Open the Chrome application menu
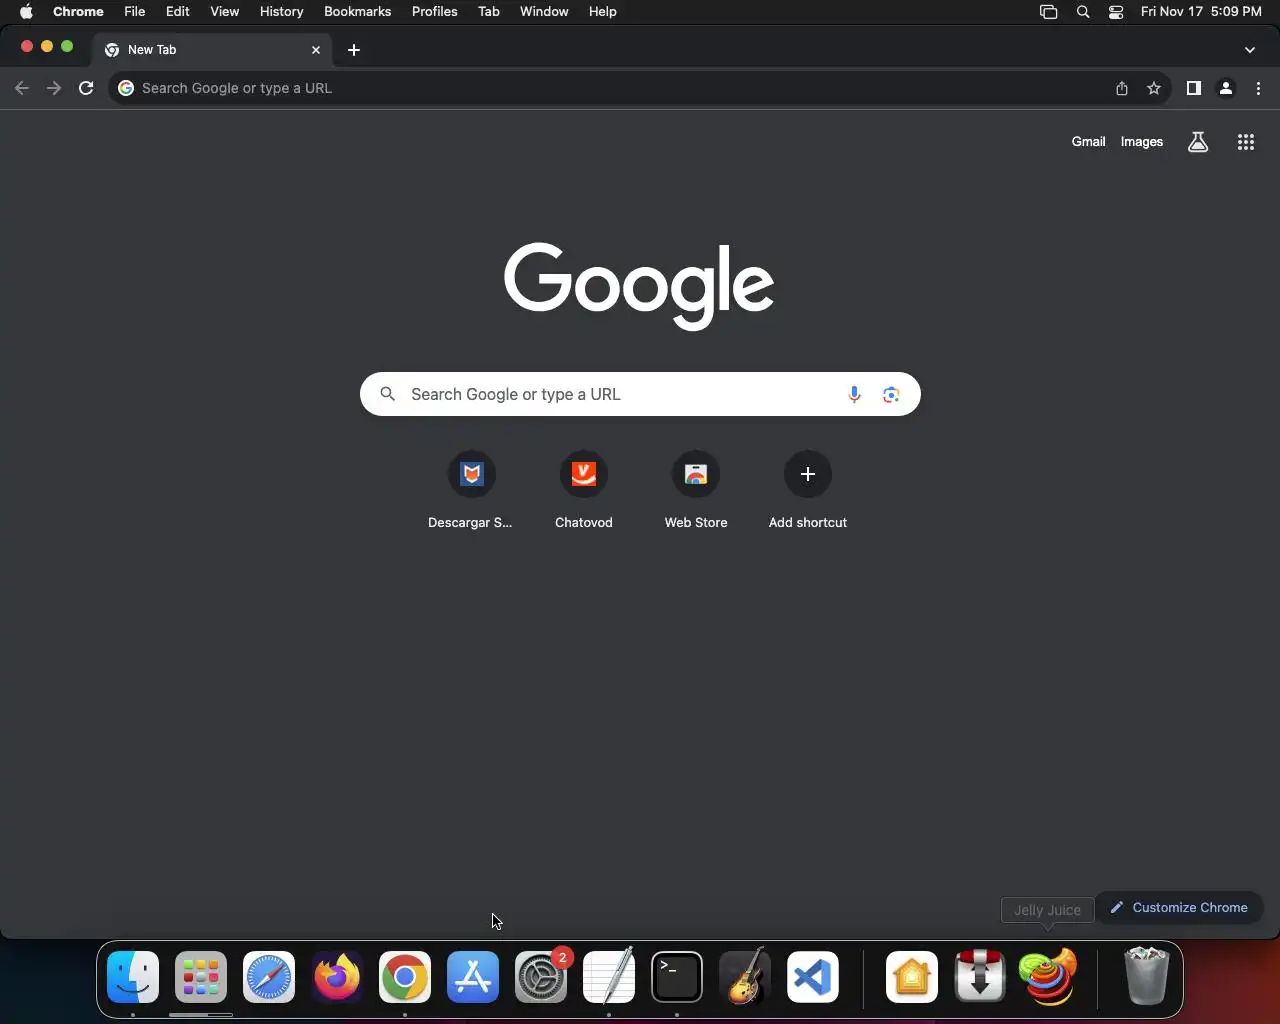 (78, 12)
